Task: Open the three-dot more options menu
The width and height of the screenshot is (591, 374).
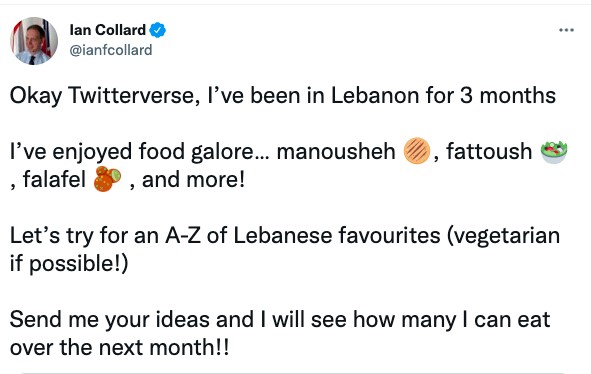Action: pos(566,30)
